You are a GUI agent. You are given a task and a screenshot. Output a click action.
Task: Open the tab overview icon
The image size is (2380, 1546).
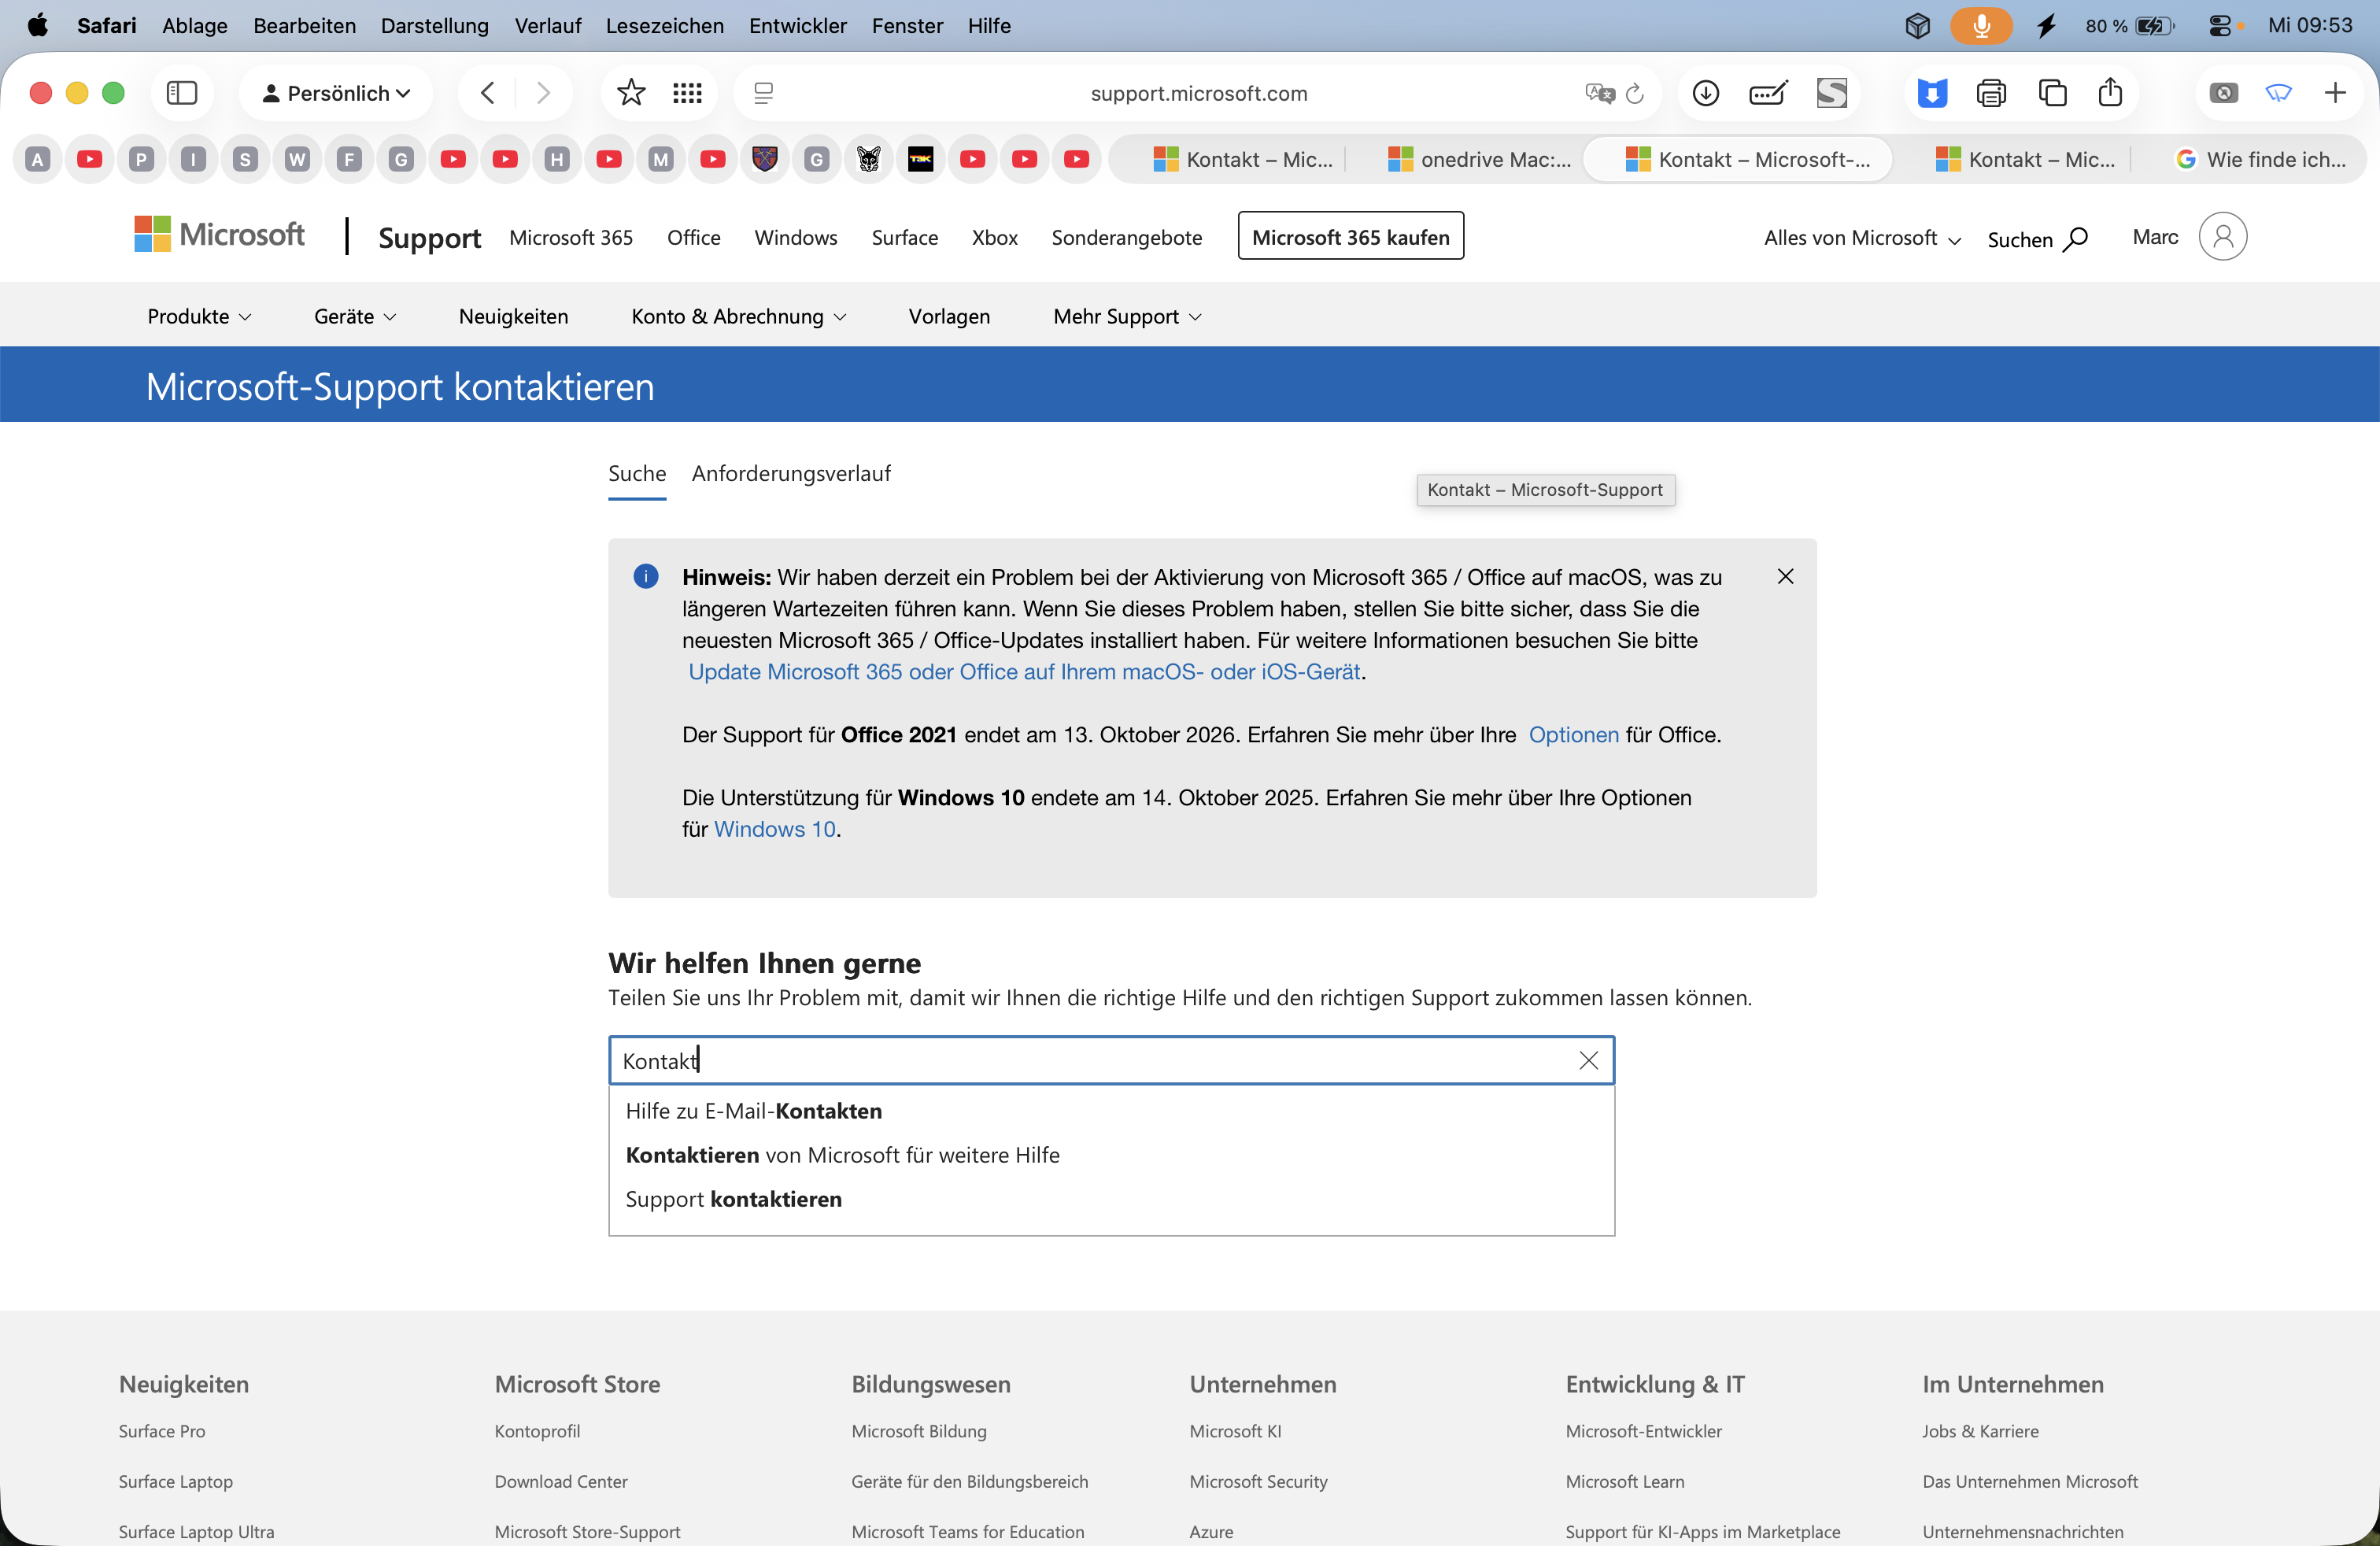tap(2052, 93)
